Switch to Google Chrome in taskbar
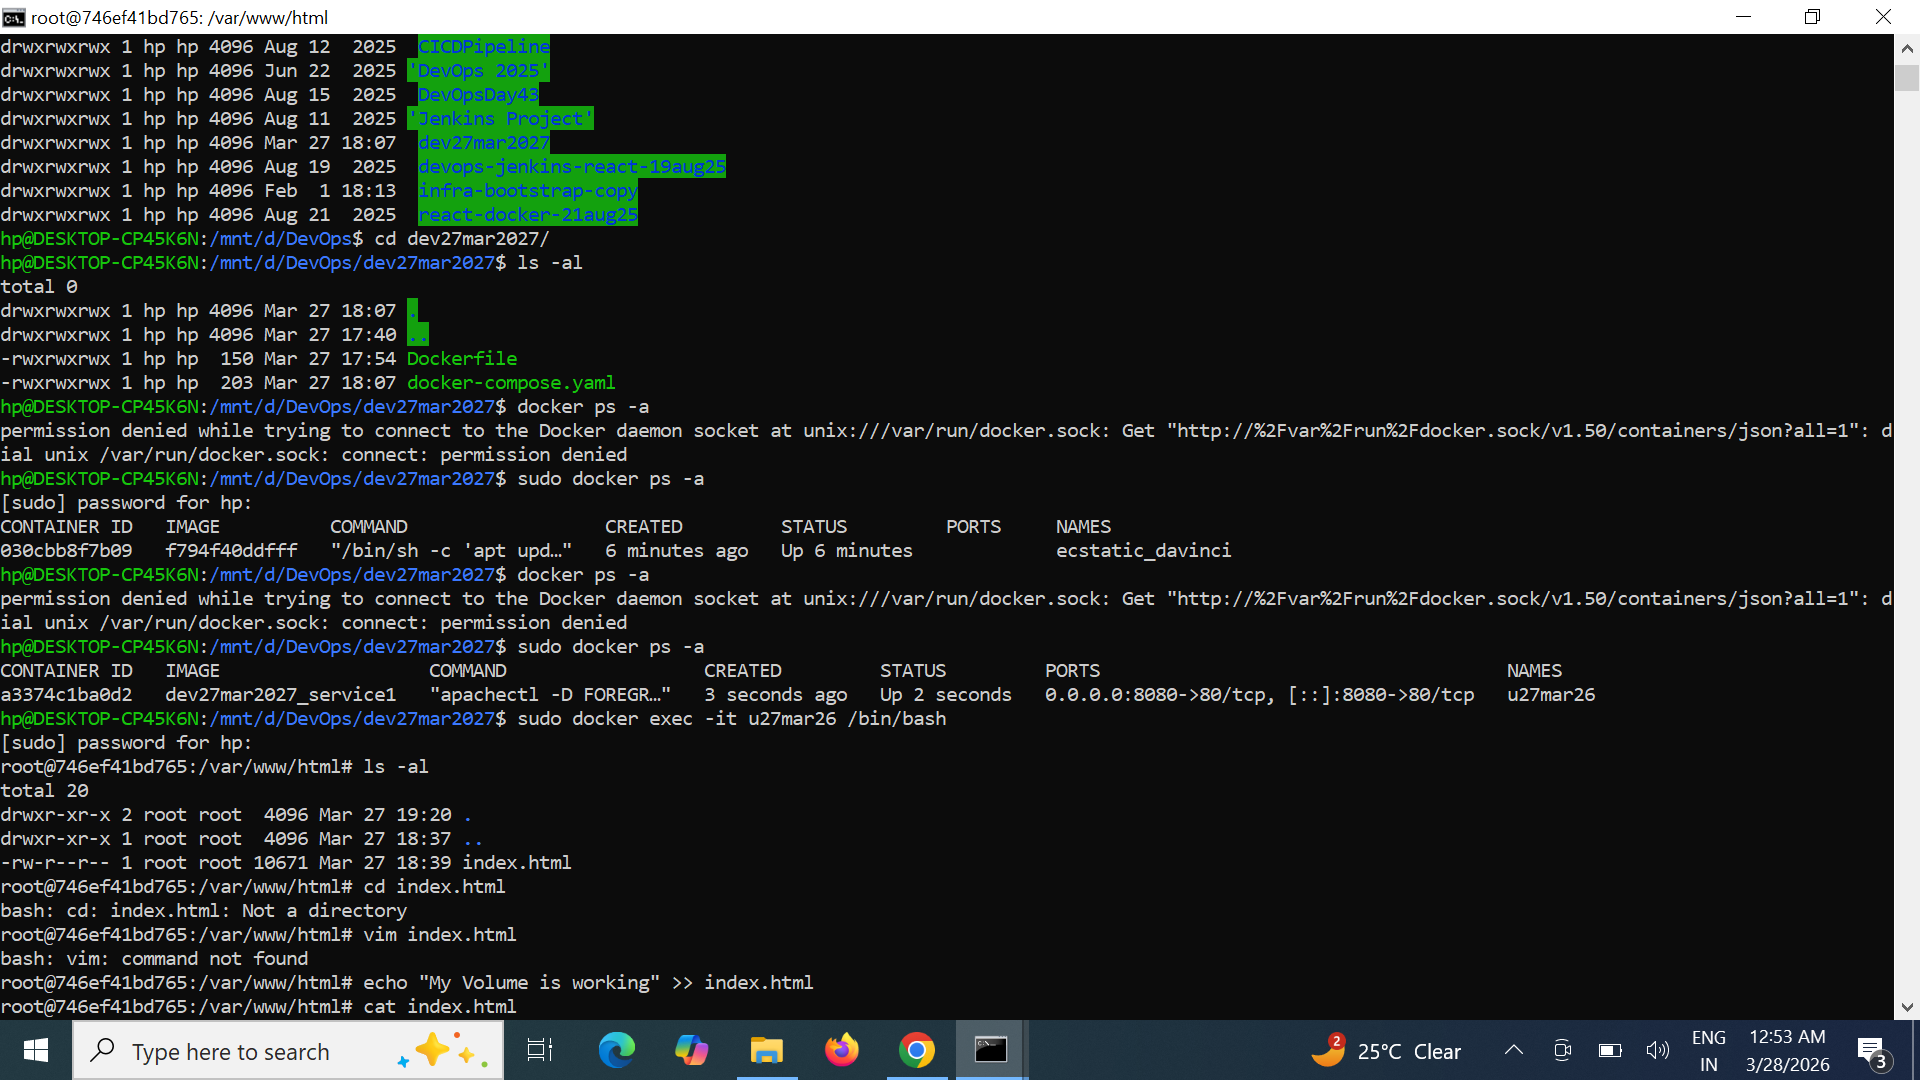The width and height of the screenshot is (1920, 1080). click(916, 1051)
